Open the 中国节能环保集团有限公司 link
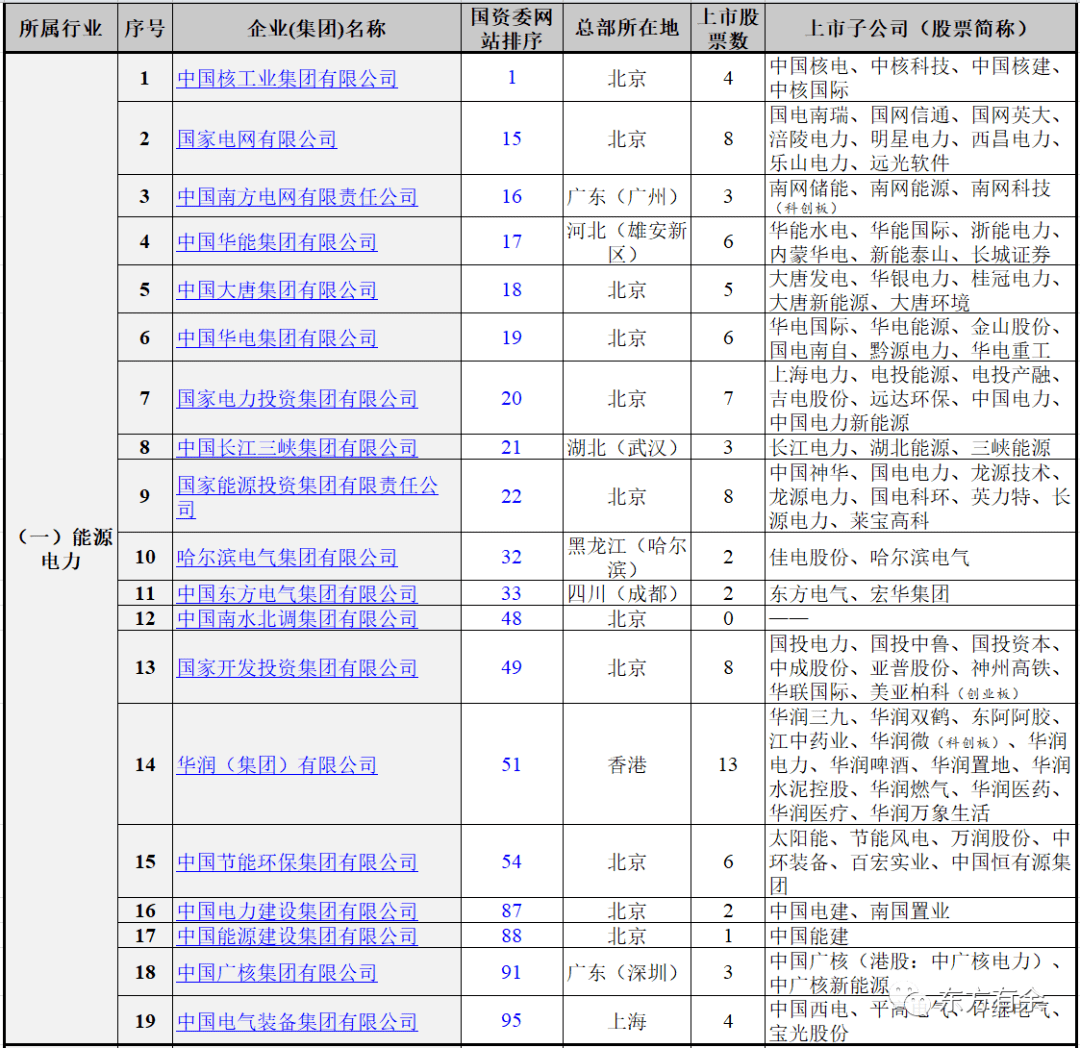Screen dimensions: 1080x1048 [297, 862]
